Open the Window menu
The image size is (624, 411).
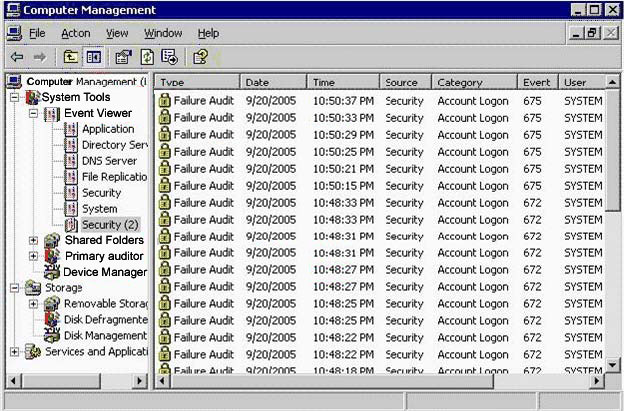(x=163, y=33)
